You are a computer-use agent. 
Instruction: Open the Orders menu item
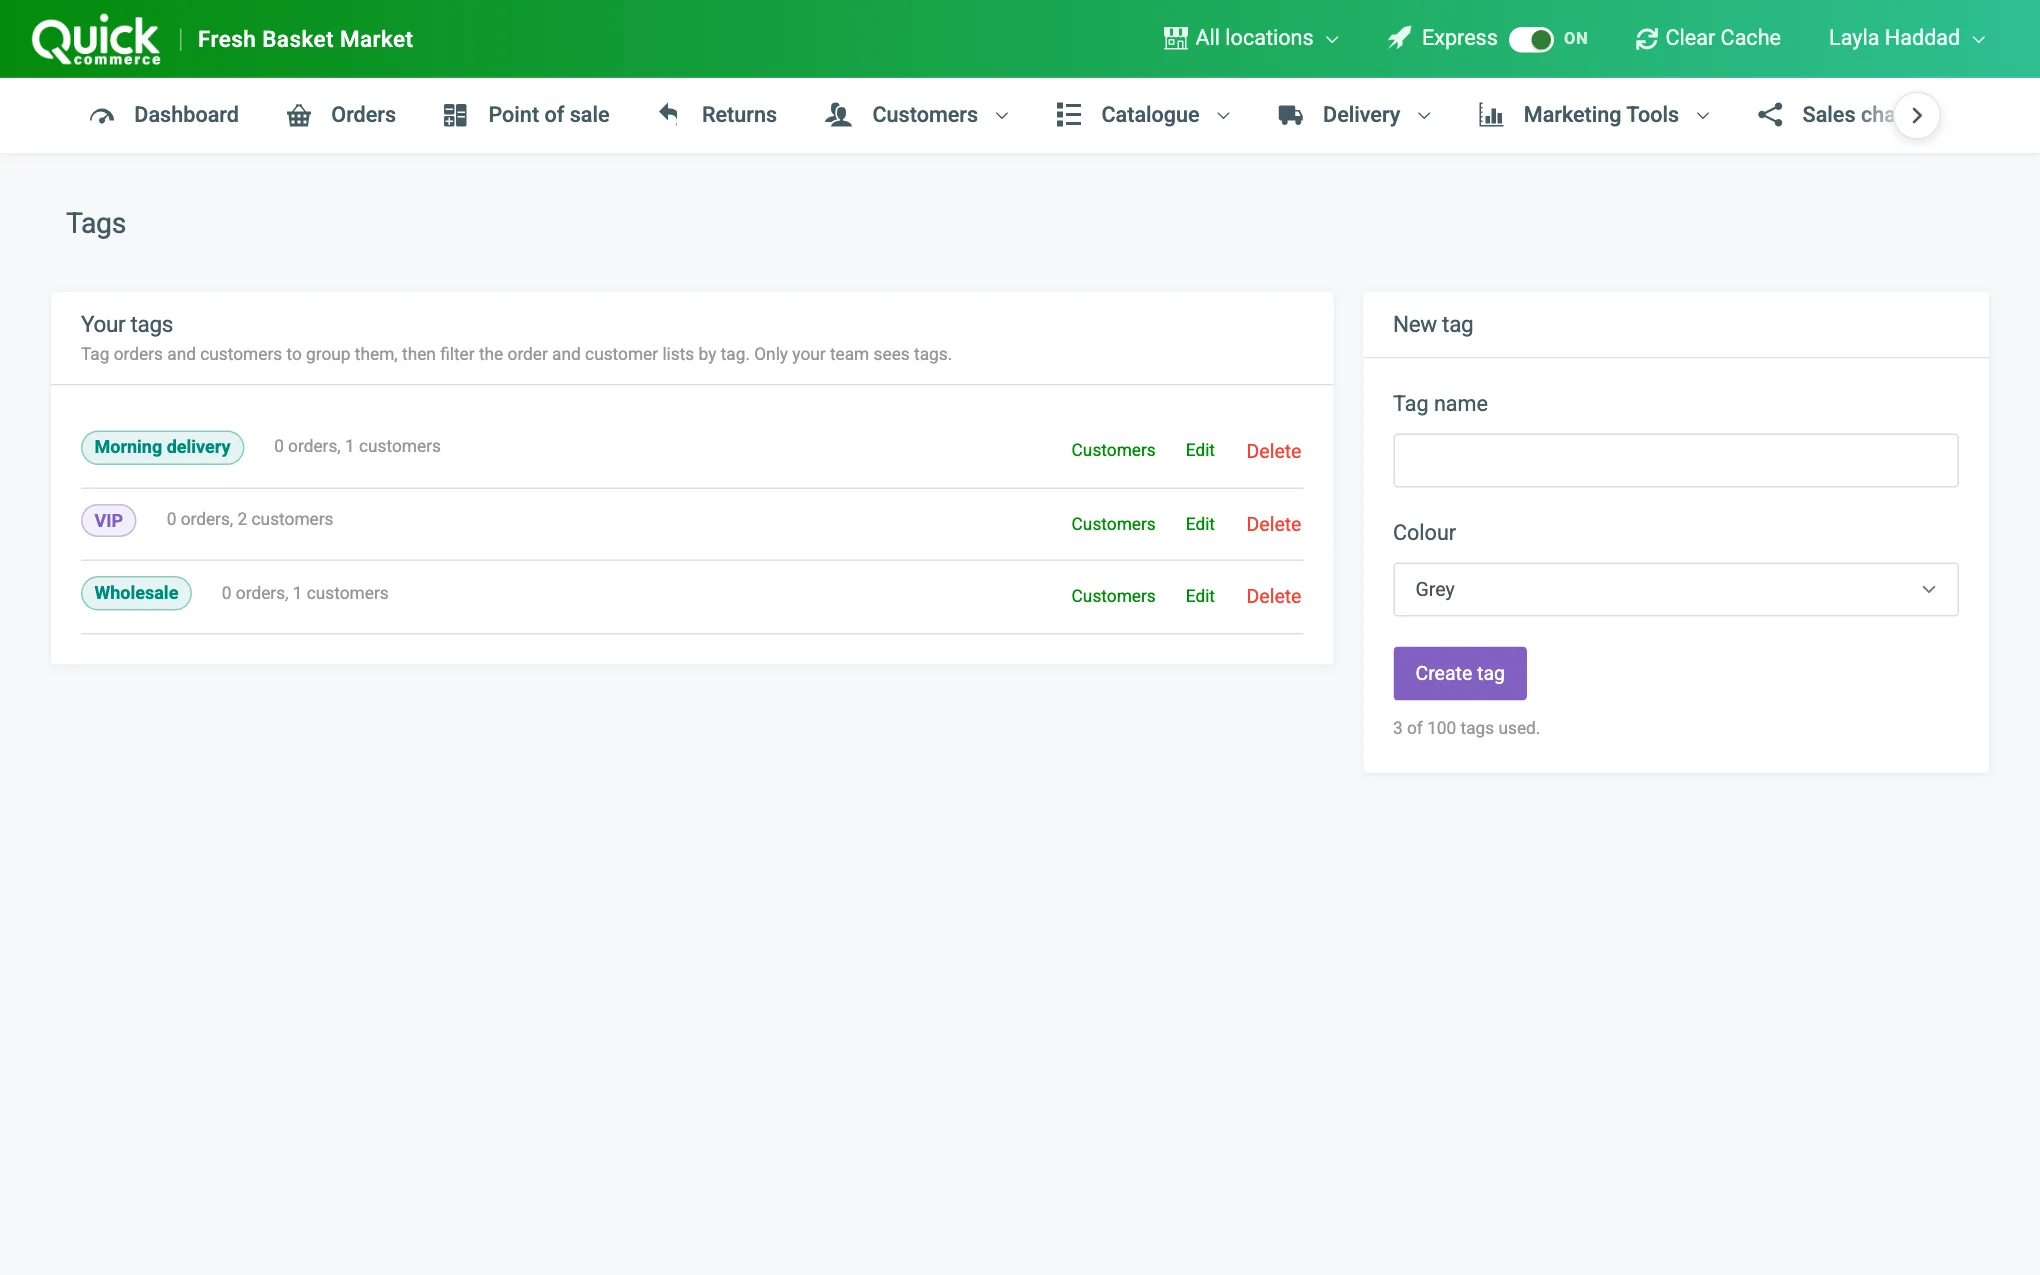pyautogui.click(x=341, y=115)
